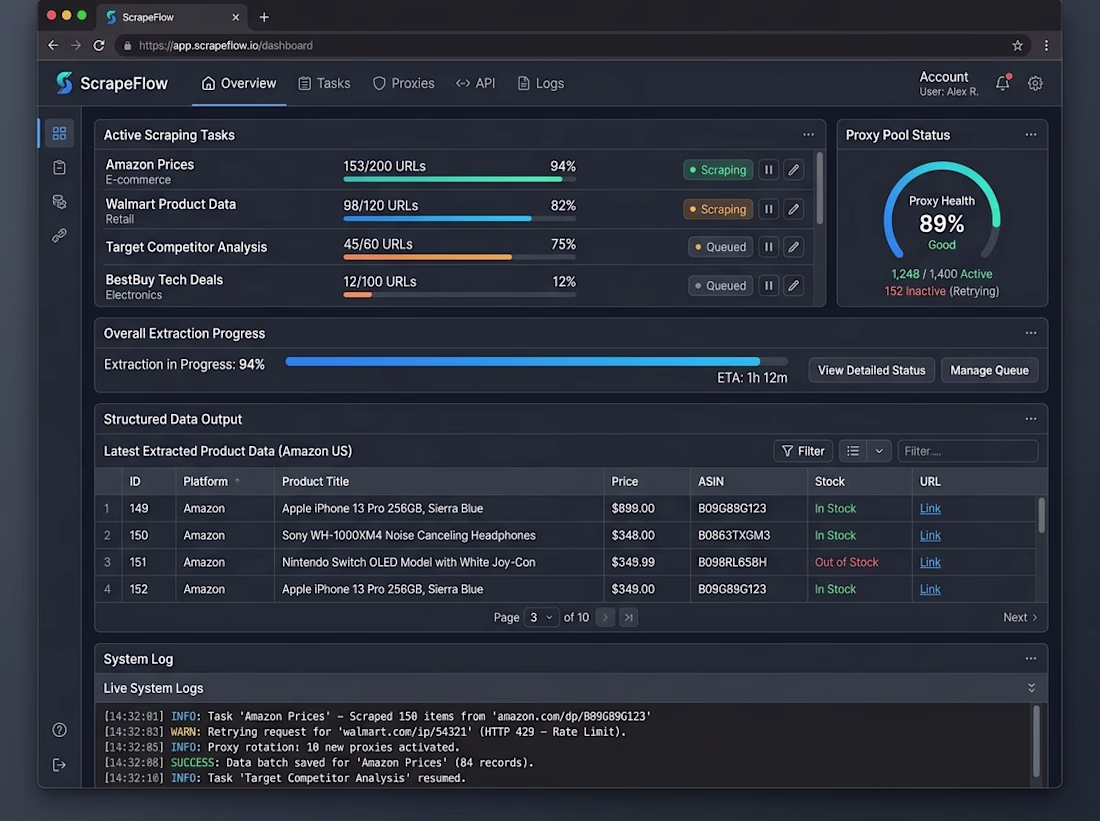
Task: Open Link for product ID 149
Action: [x=930, y=508]
